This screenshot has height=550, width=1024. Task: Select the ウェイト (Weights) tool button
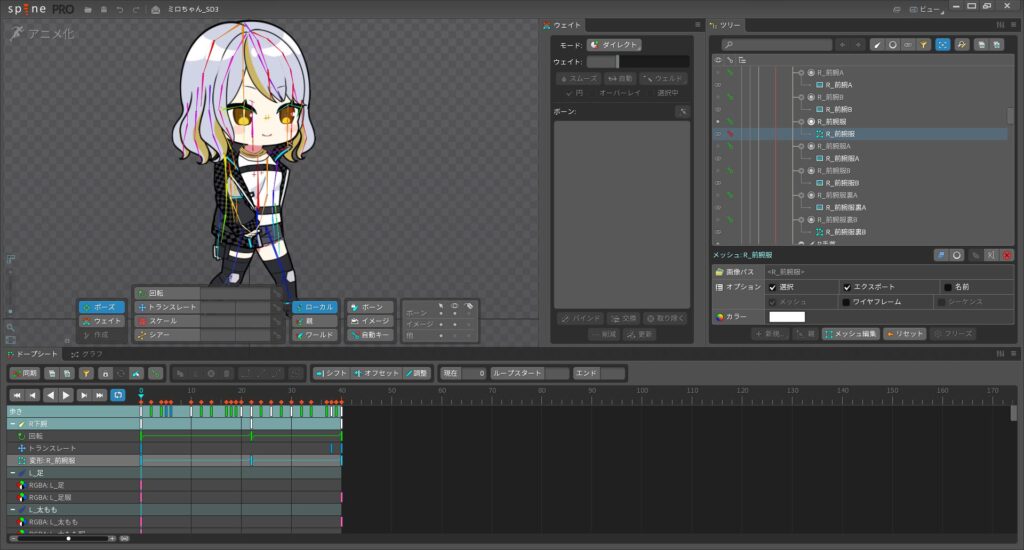point(101,321)
